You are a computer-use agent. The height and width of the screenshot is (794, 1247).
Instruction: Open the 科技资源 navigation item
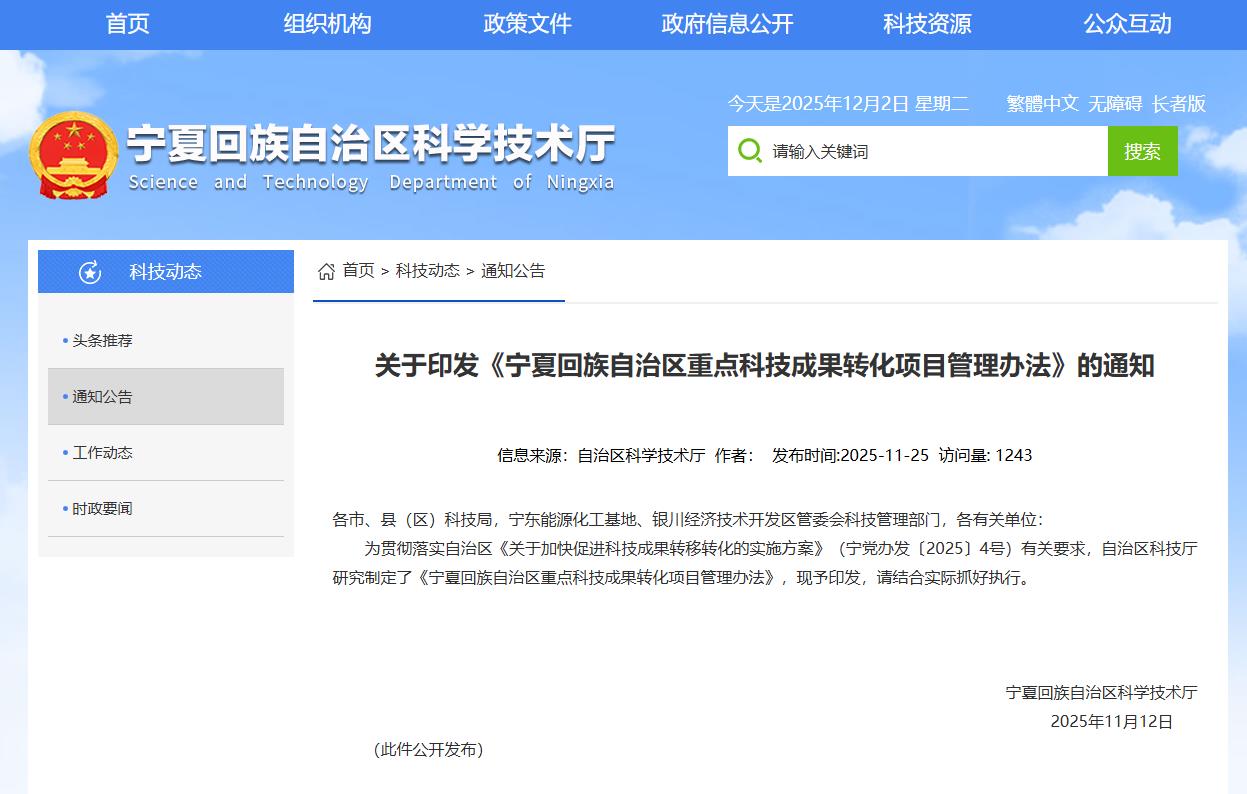click(927, 24)
